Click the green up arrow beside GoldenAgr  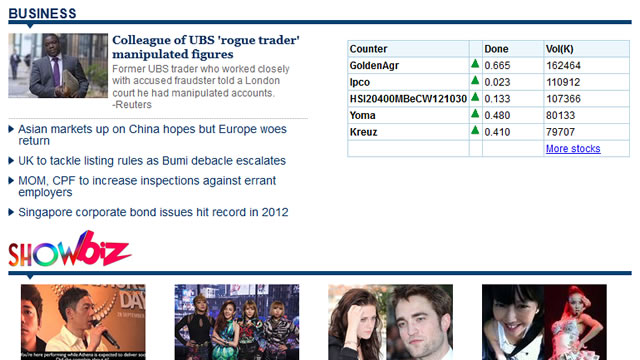click(475, 64)
